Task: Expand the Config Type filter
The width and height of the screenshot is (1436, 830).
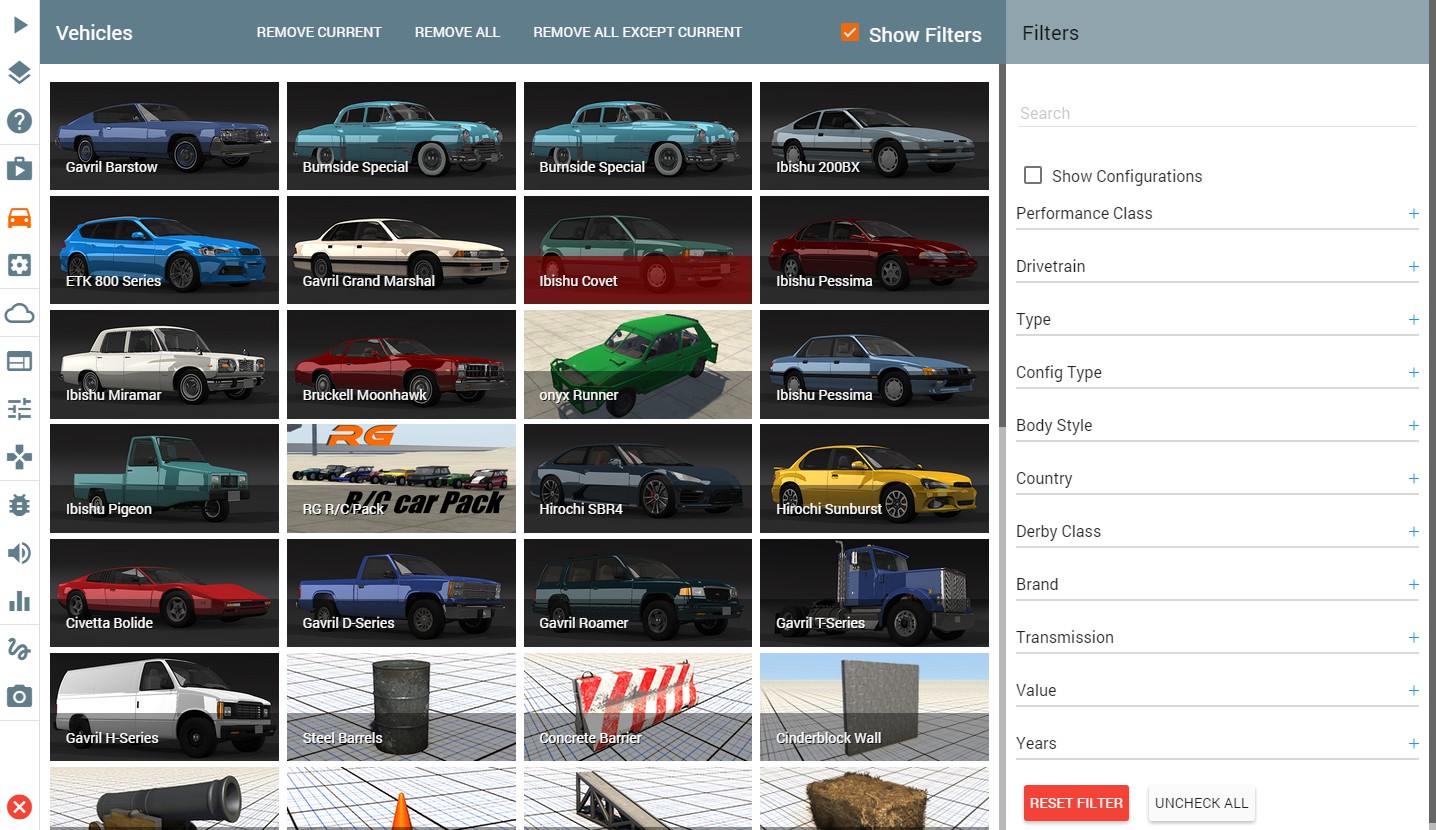Action: (x=1217, y=372)
